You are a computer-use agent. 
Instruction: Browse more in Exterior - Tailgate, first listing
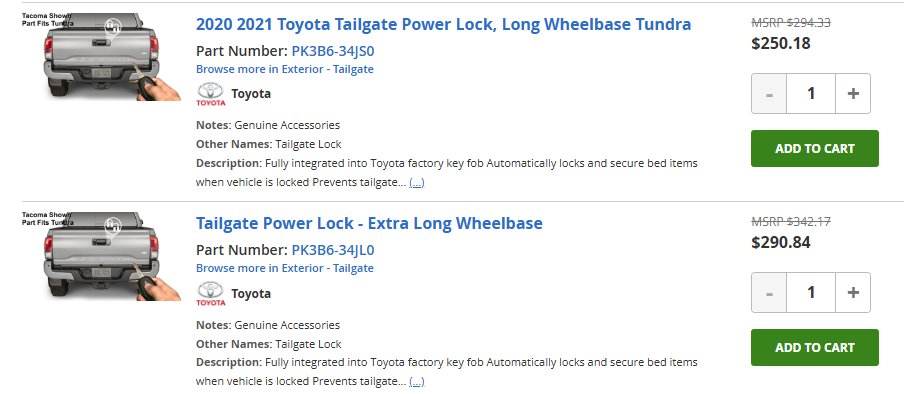point(285,69)
